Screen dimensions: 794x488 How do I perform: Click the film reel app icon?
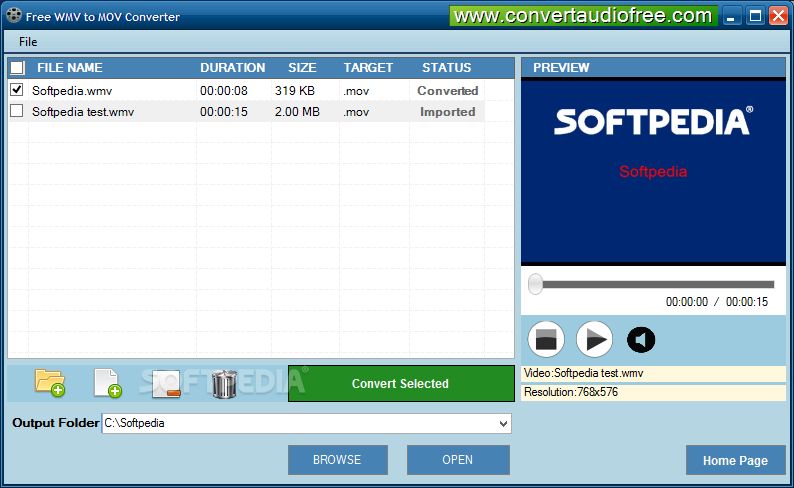pyautogui.click(x=14, y=16)
